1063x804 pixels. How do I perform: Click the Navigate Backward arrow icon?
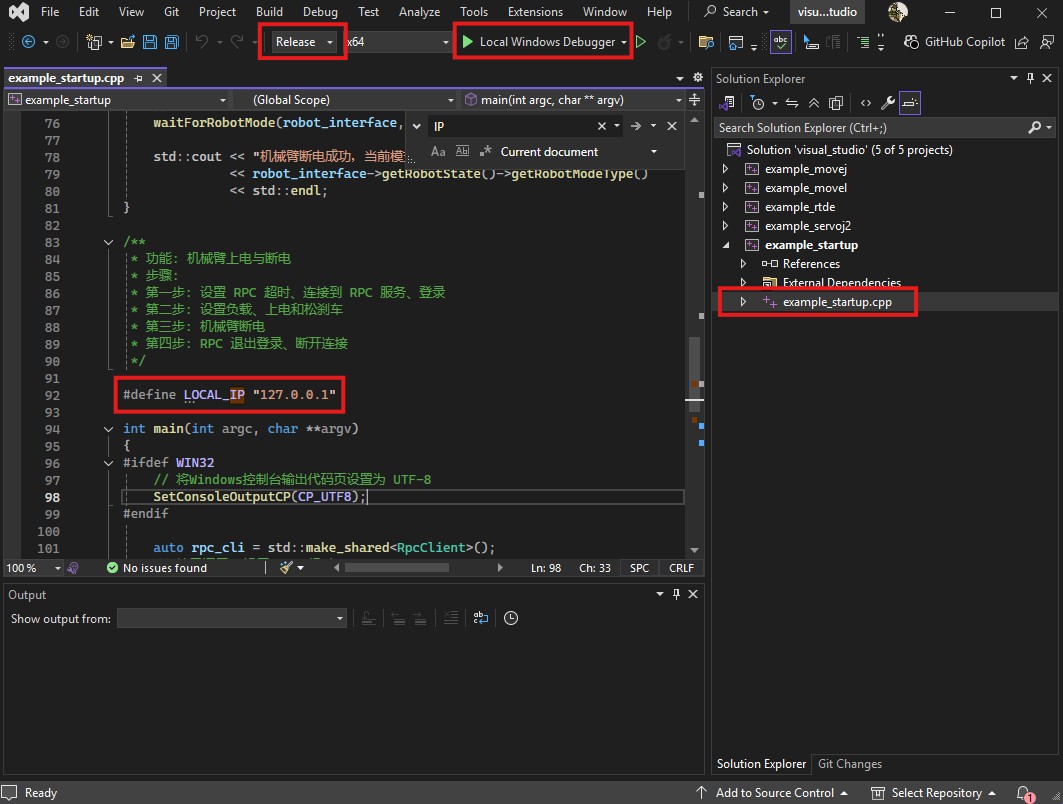tap(28, 42)
